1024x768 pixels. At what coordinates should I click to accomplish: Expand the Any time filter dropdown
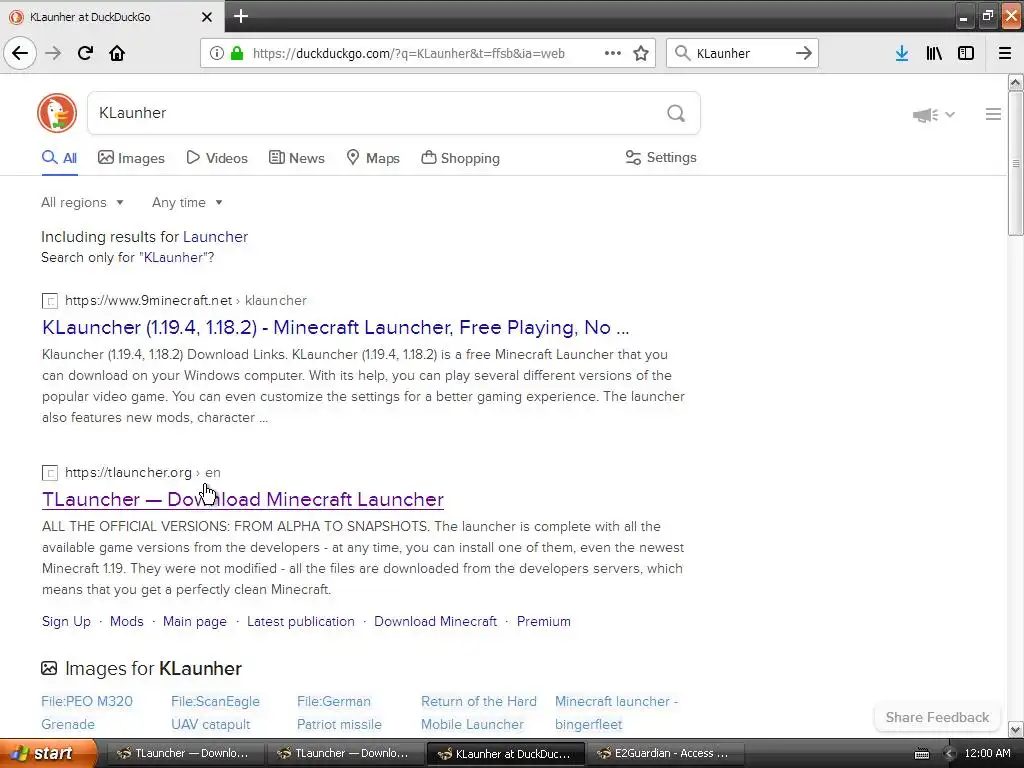pyautogui.click(x=187, y=202)
